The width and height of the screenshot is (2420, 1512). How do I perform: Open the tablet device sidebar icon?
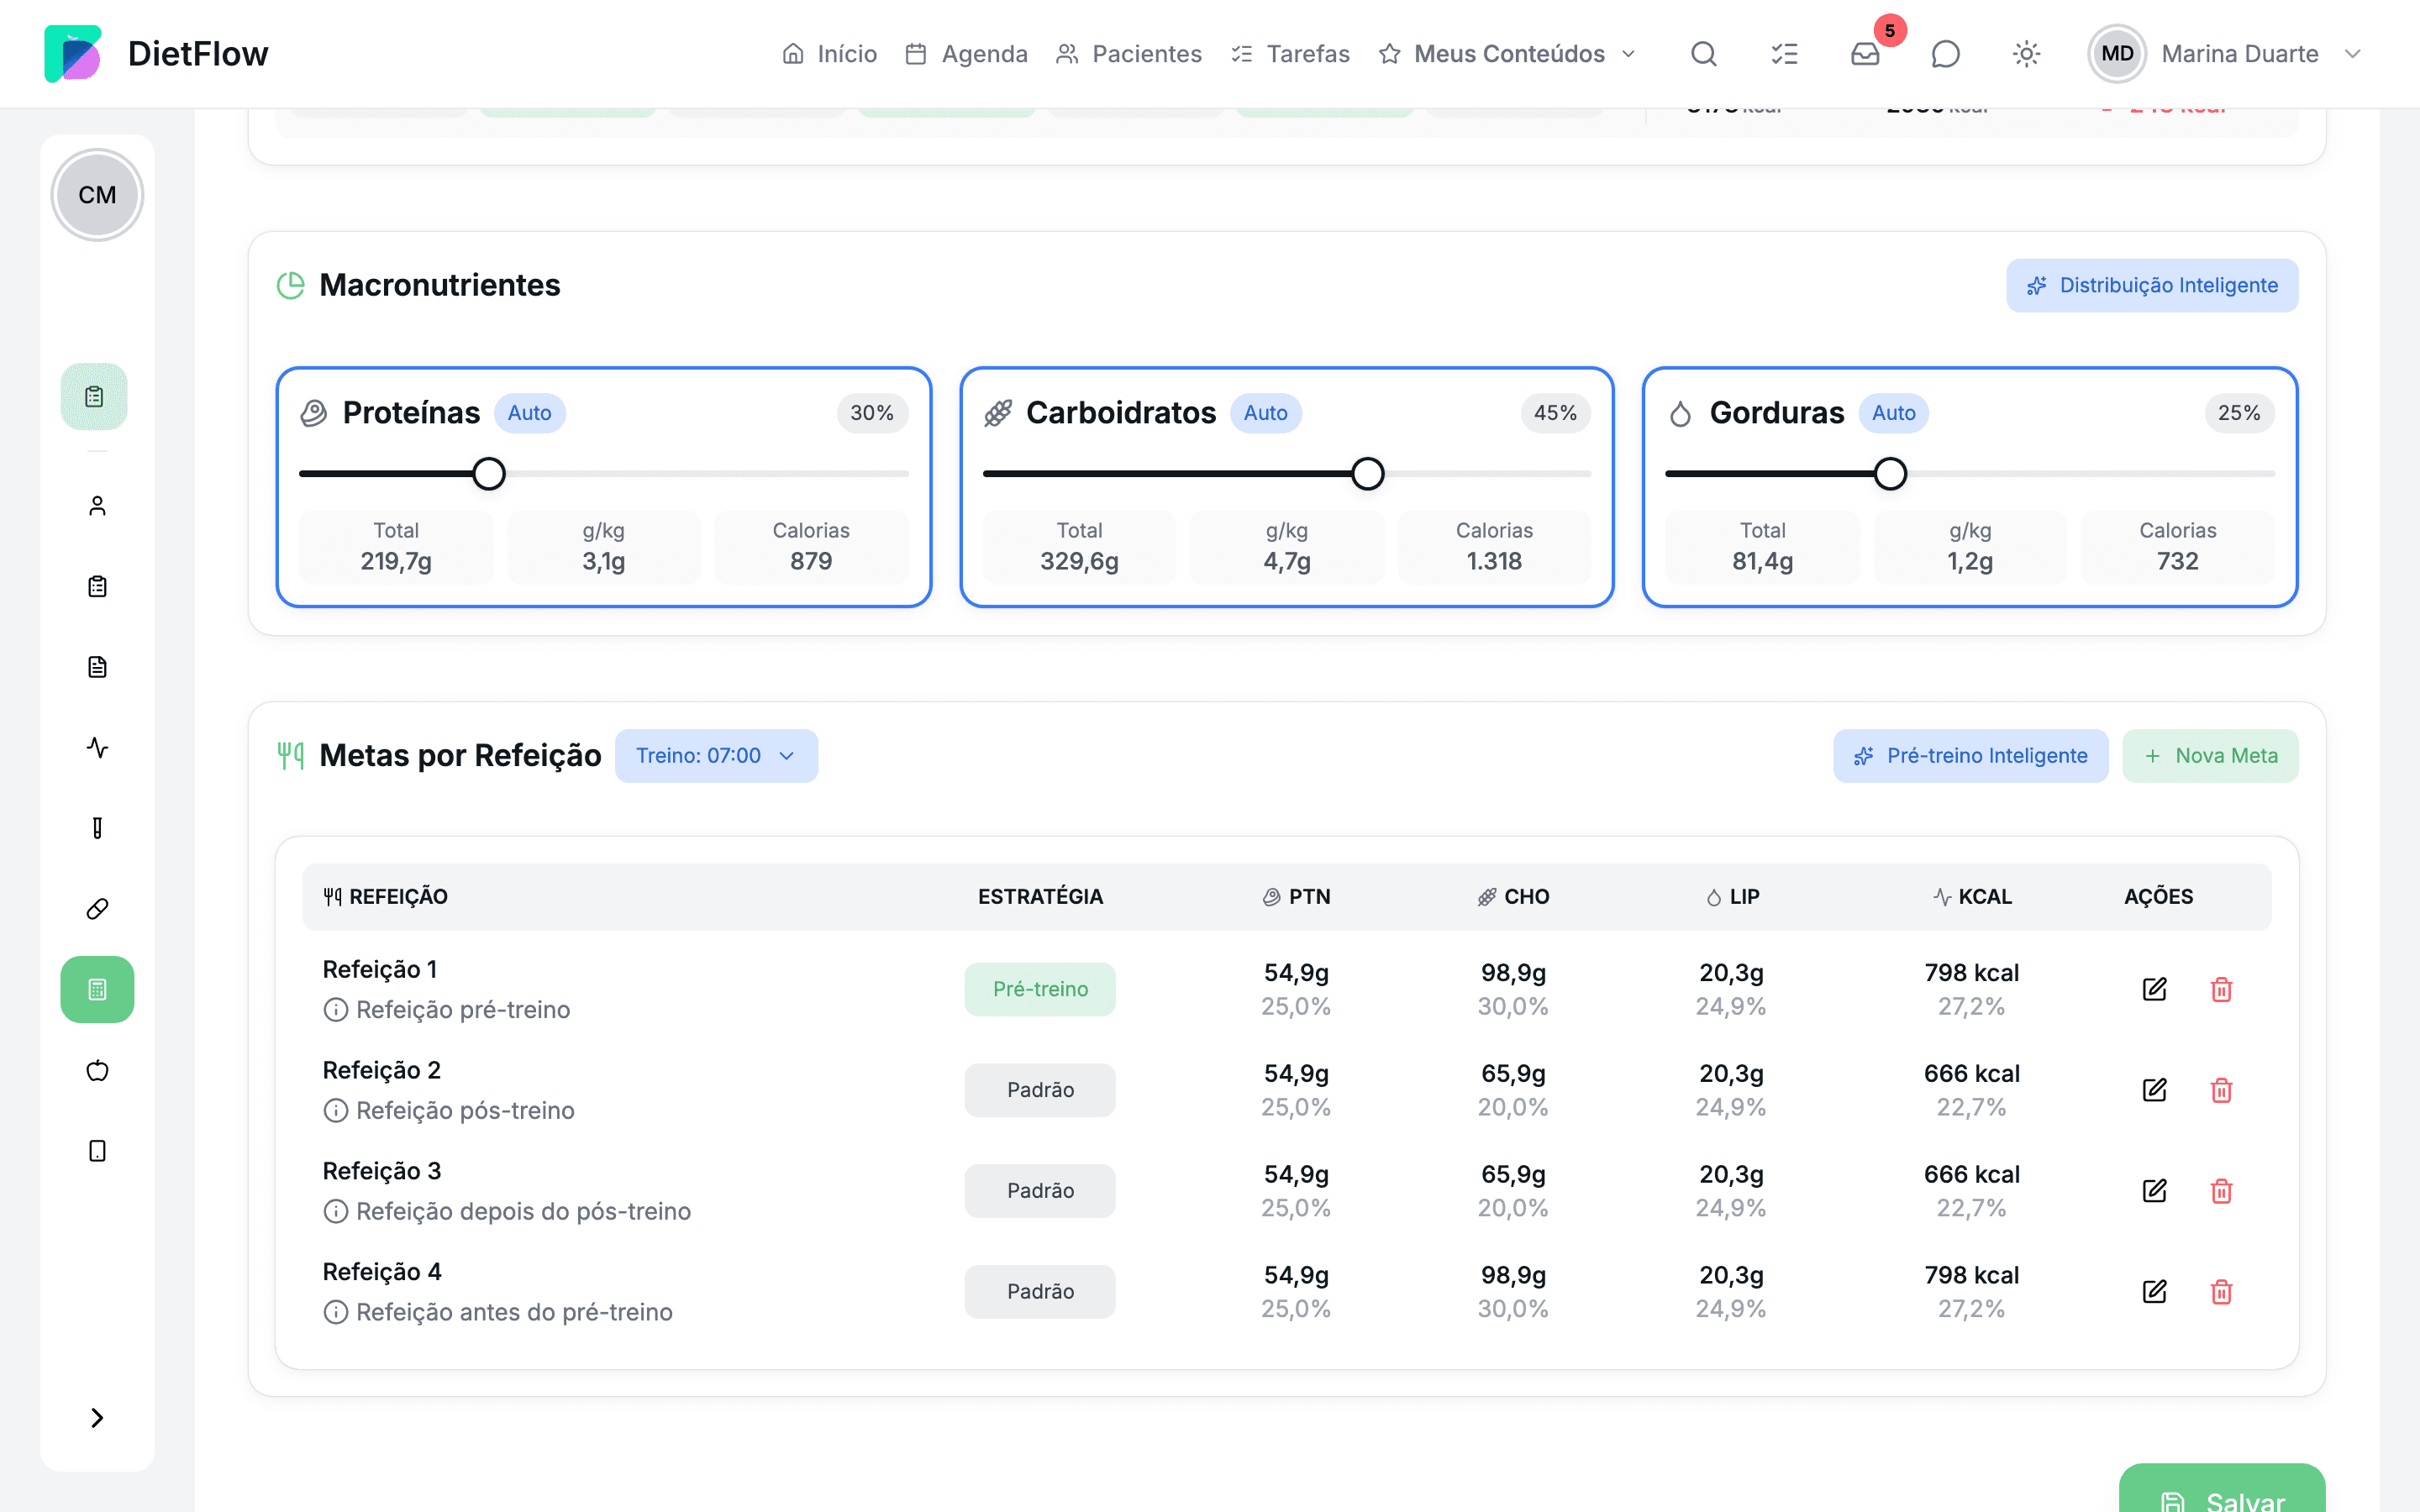tap(97, 1151)
